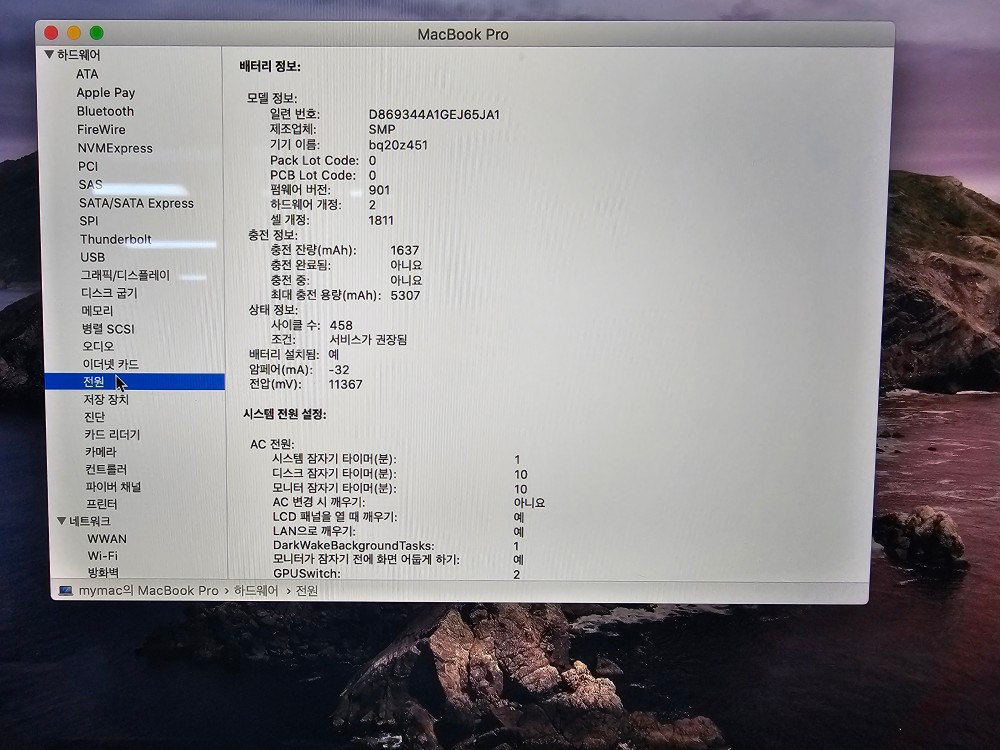
Task: Click the GPUSwitch label
Action: click(x=306, y=573)
